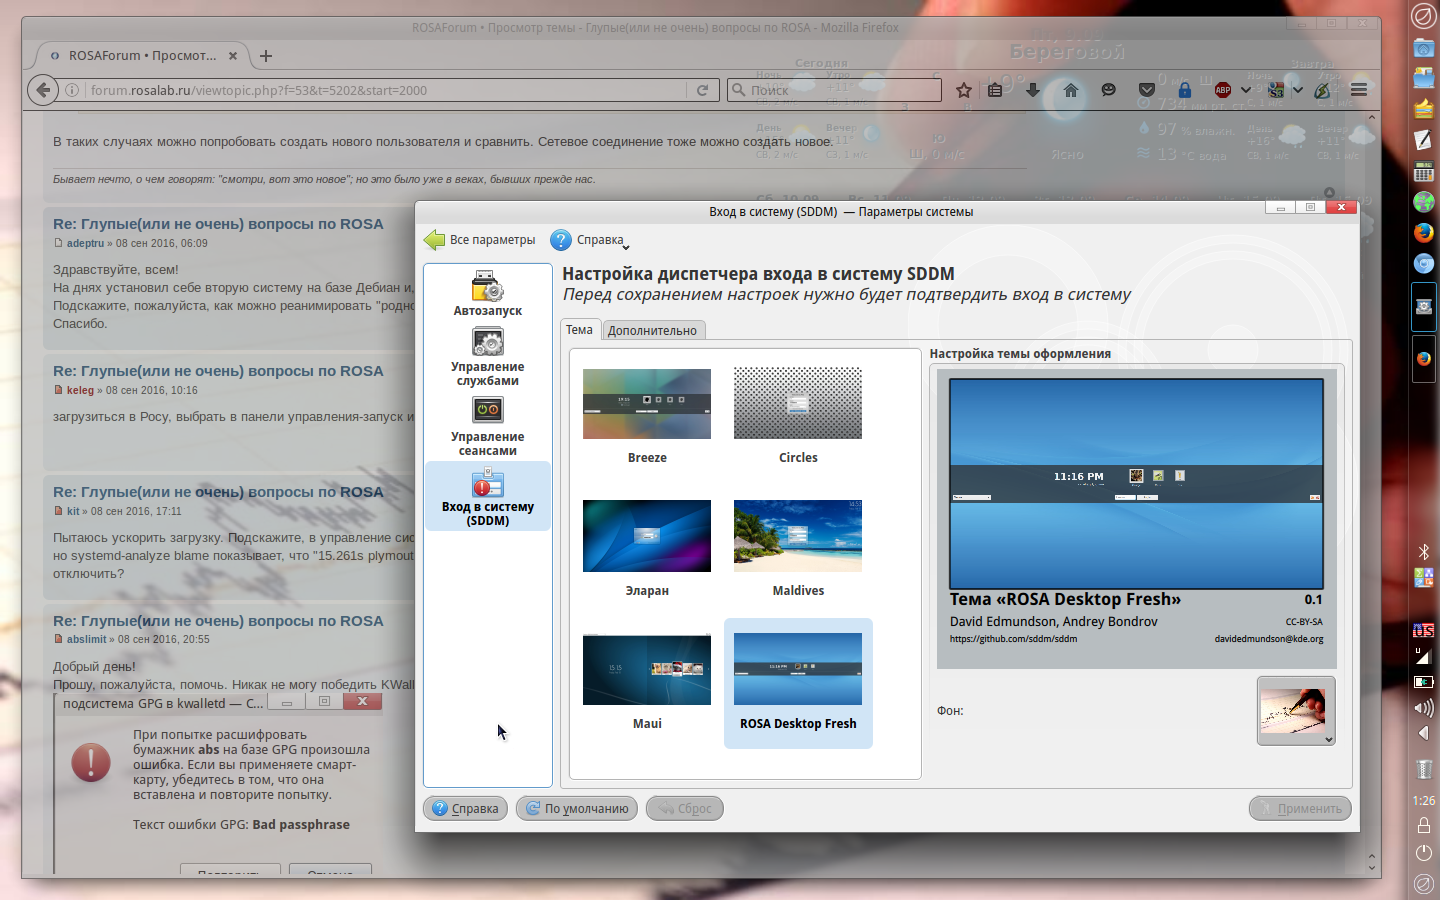Expand the Справка dropdown in the toolbar

coord(591,240)
